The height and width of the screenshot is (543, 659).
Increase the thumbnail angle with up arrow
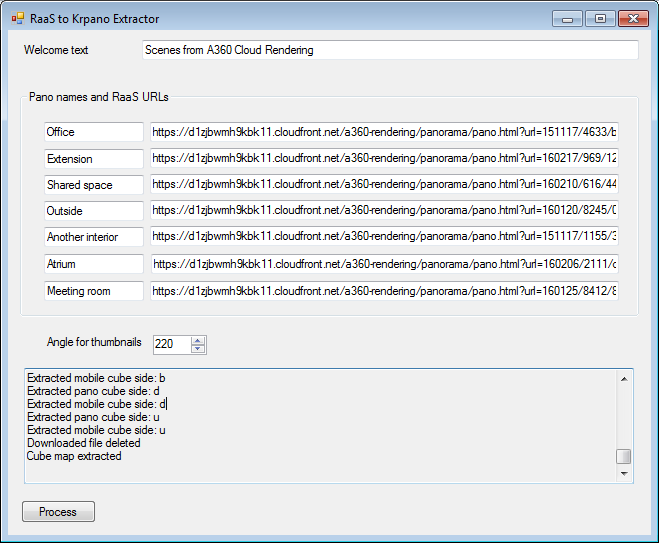tap(198, 340)
